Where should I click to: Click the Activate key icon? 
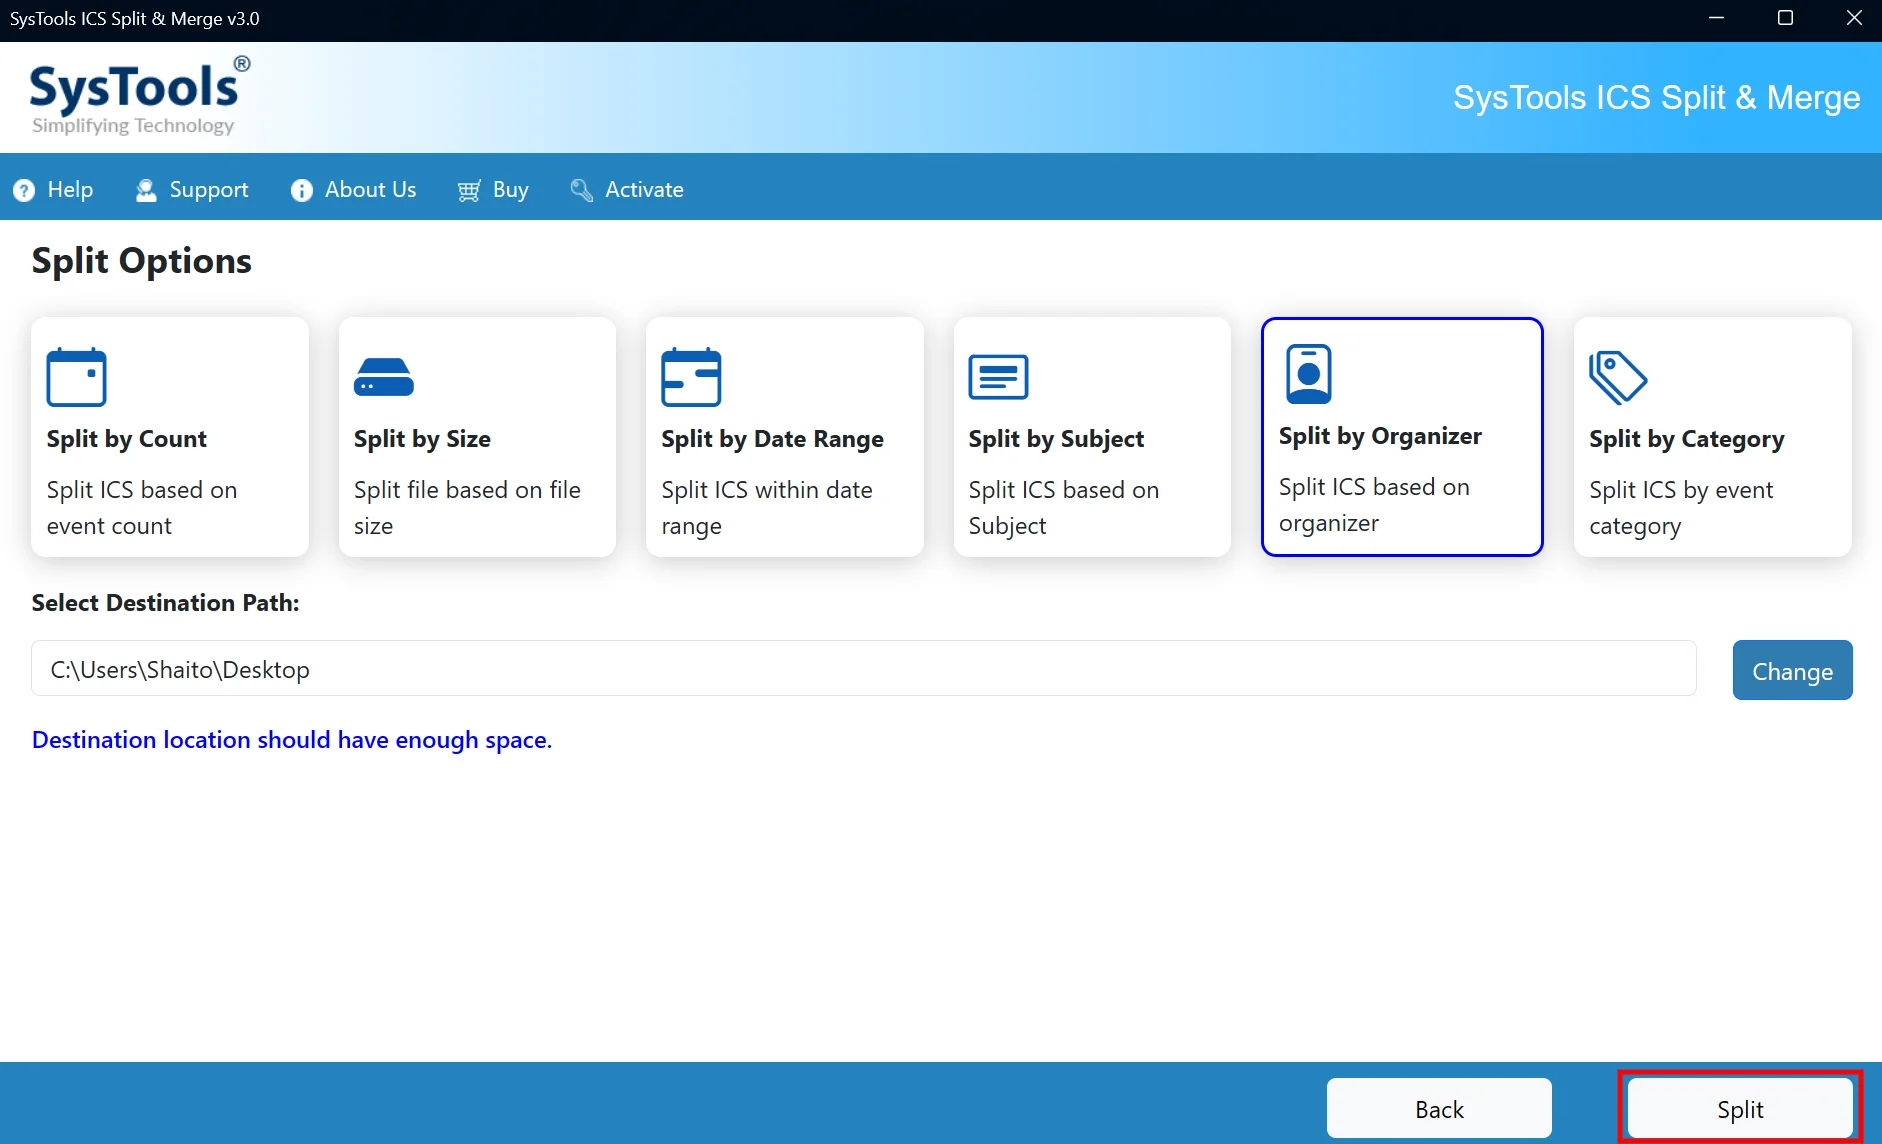coord(581,190)
